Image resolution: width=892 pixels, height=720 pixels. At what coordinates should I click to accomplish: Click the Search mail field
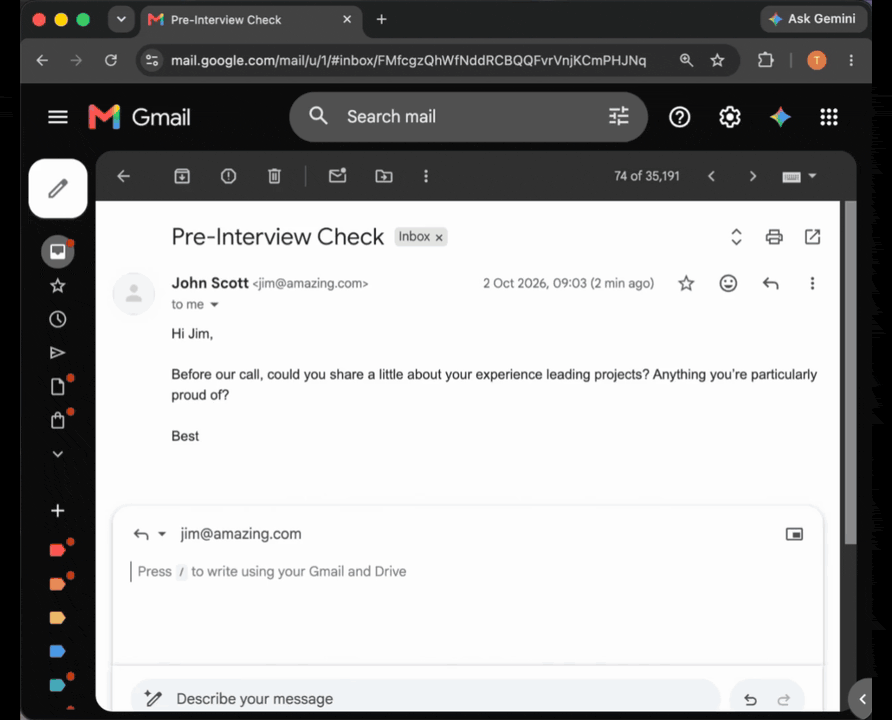468,117
